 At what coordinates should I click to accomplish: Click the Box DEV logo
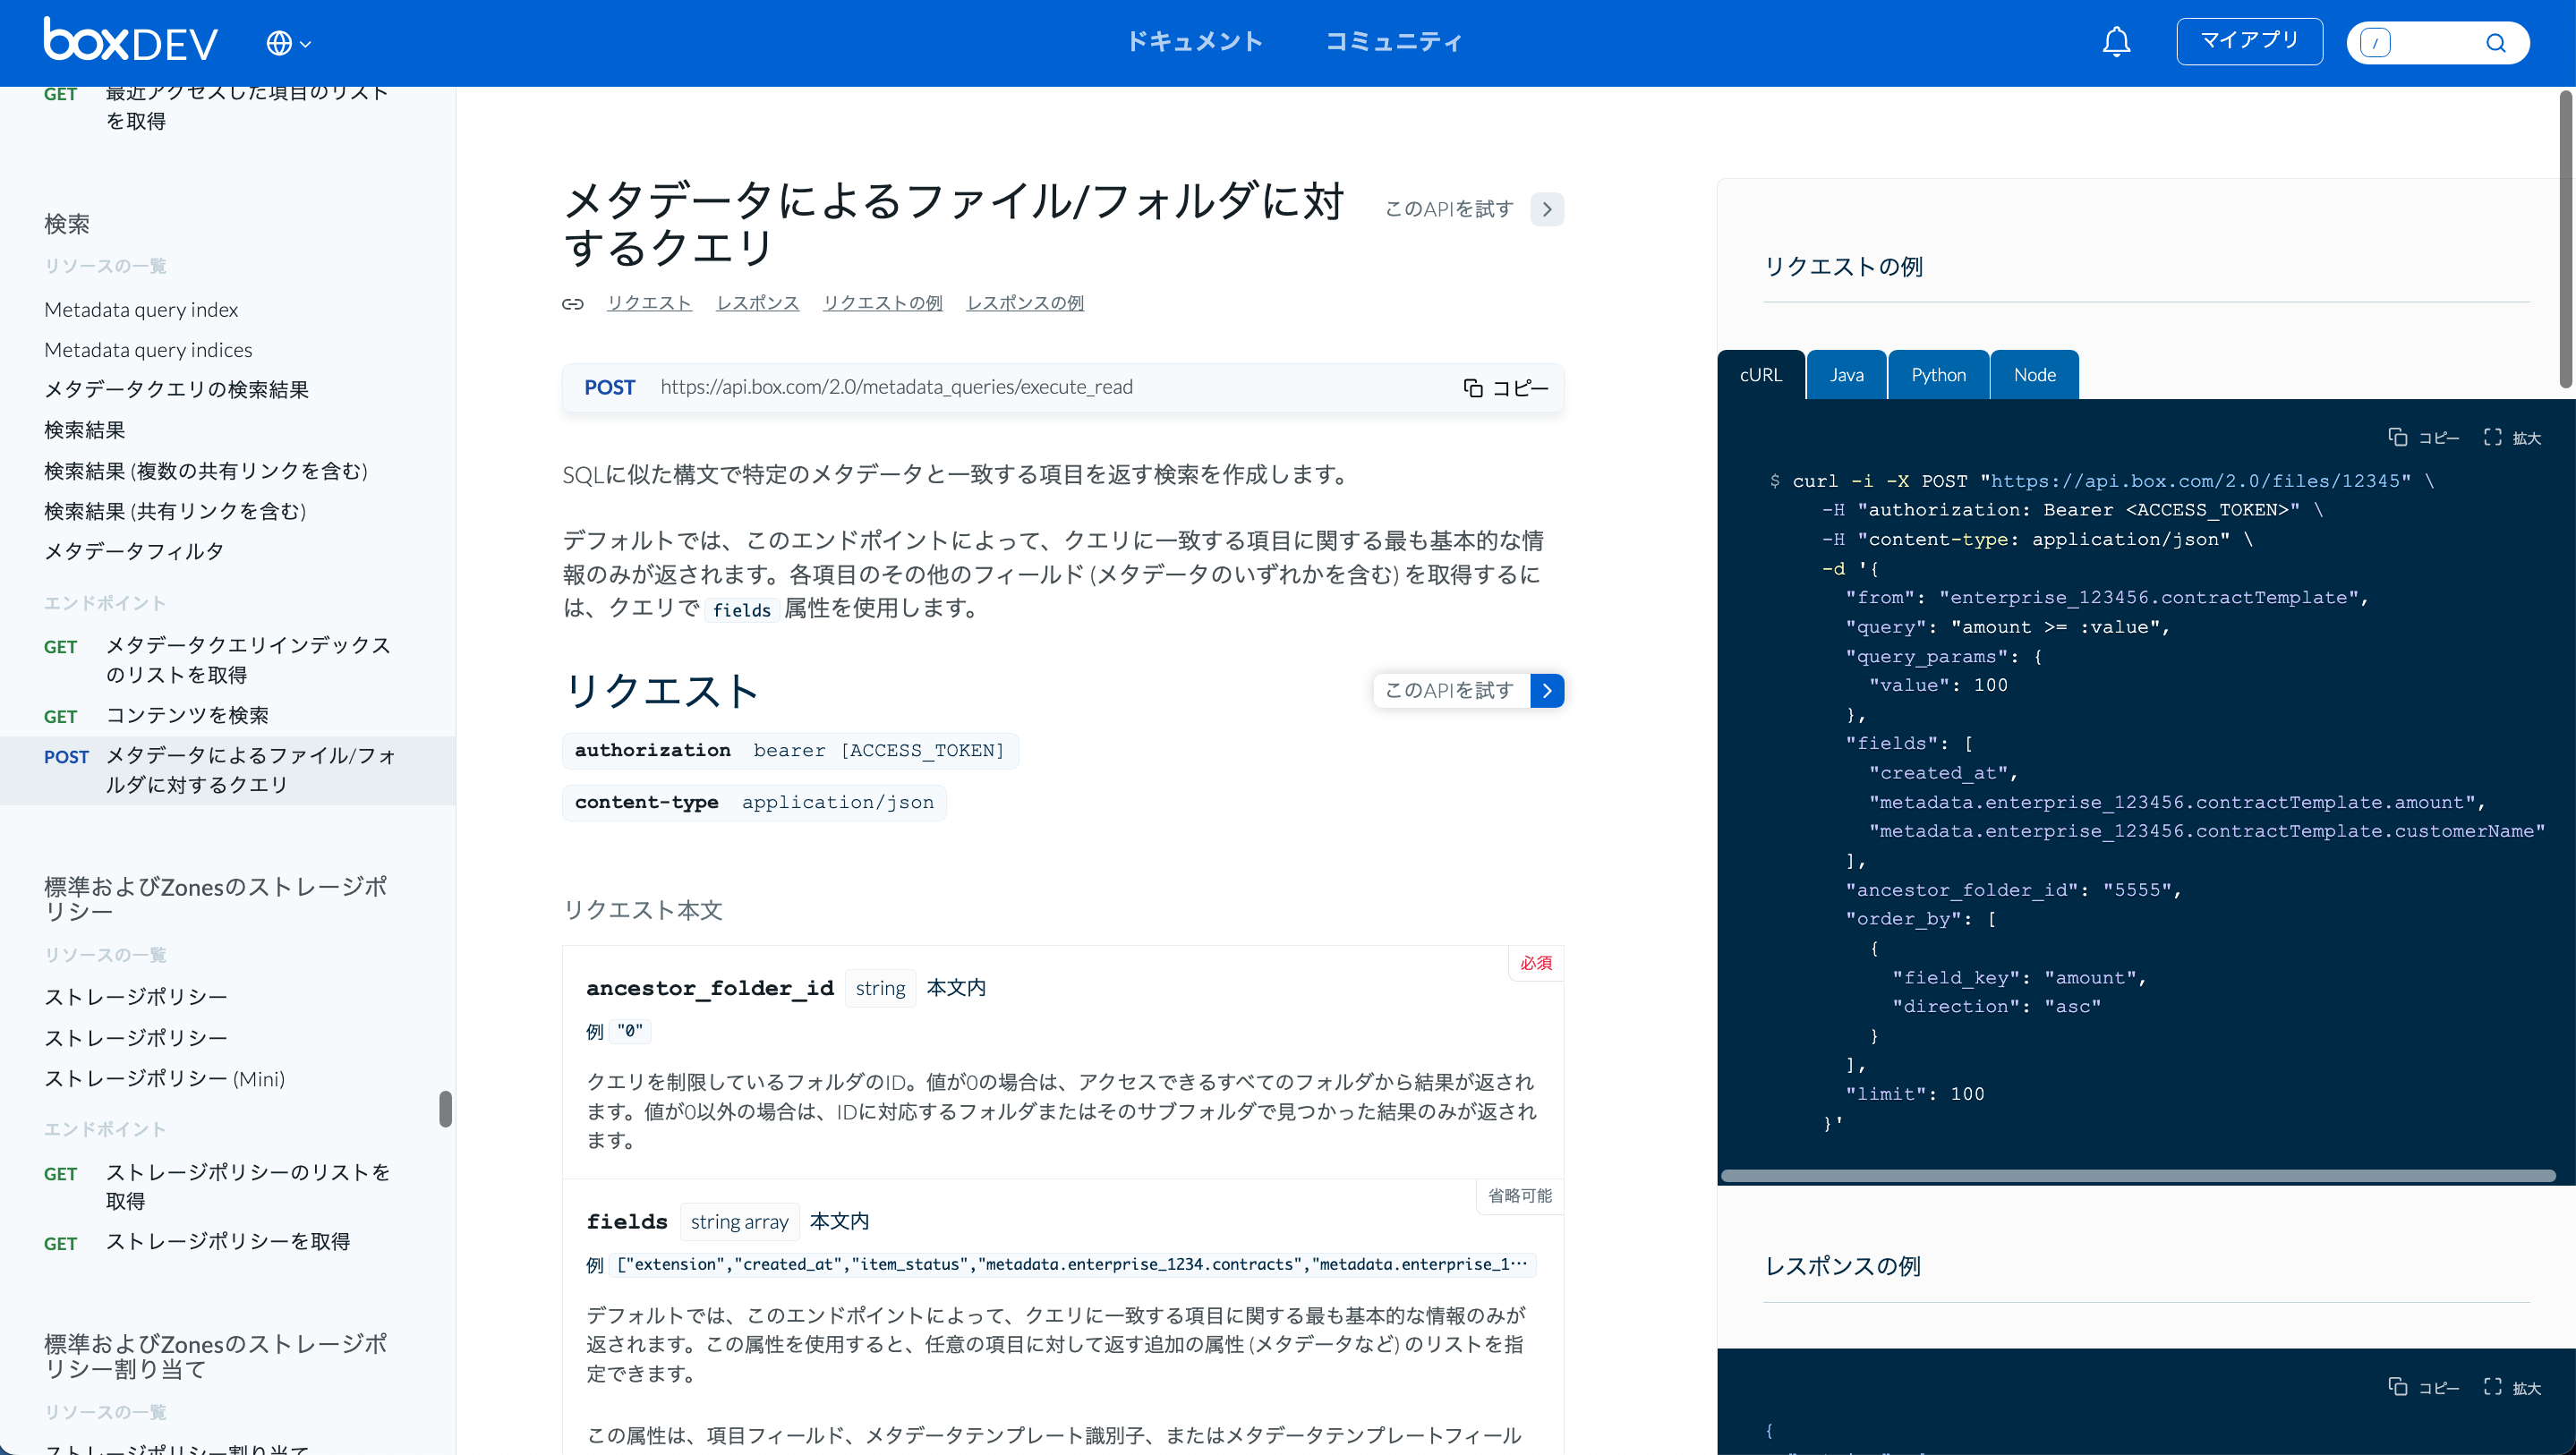tap(131, 41)
